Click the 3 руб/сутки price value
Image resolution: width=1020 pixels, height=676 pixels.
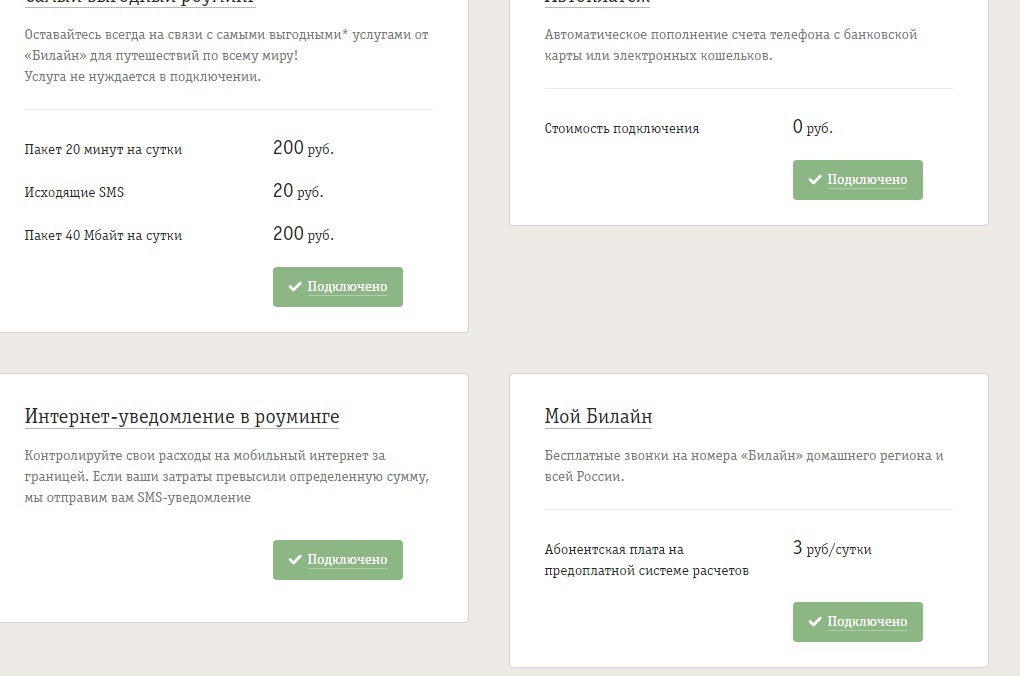coord(832,548)
